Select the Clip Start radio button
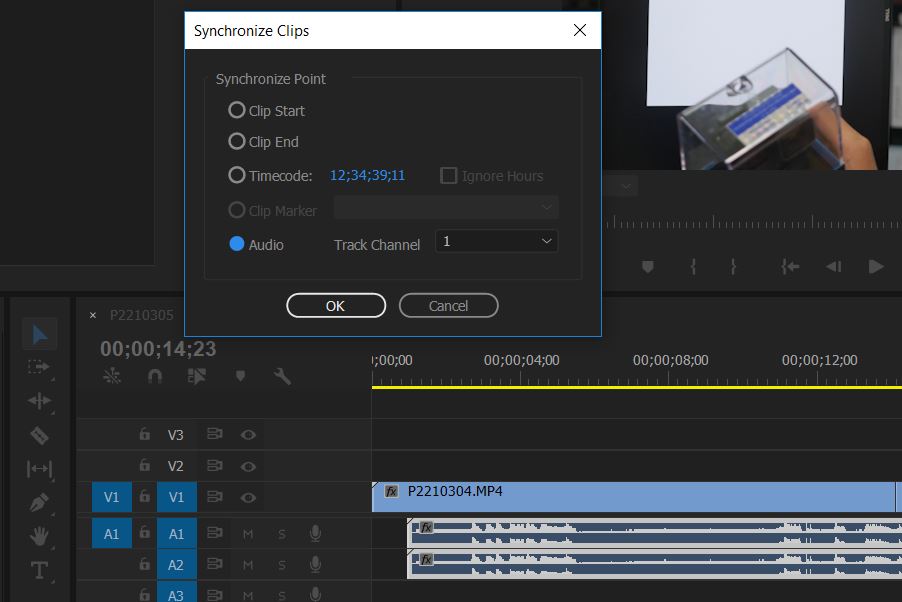Viewport: 902px width, 602px height. [x=237, y=110]
